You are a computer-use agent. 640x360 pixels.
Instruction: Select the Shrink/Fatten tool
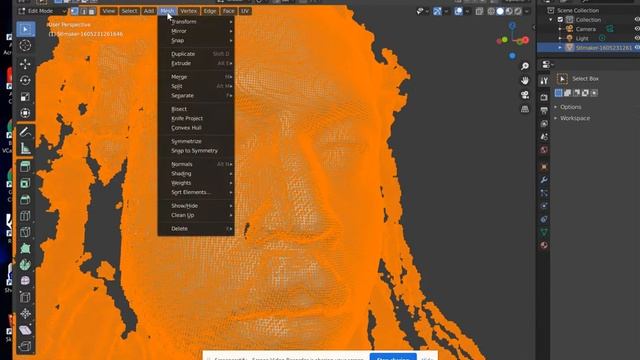(25, 313)
